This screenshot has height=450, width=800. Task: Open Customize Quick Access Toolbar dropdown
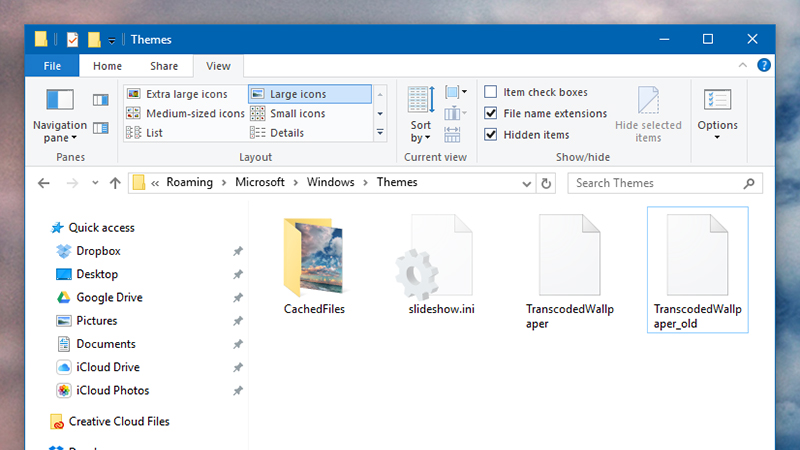112,40
